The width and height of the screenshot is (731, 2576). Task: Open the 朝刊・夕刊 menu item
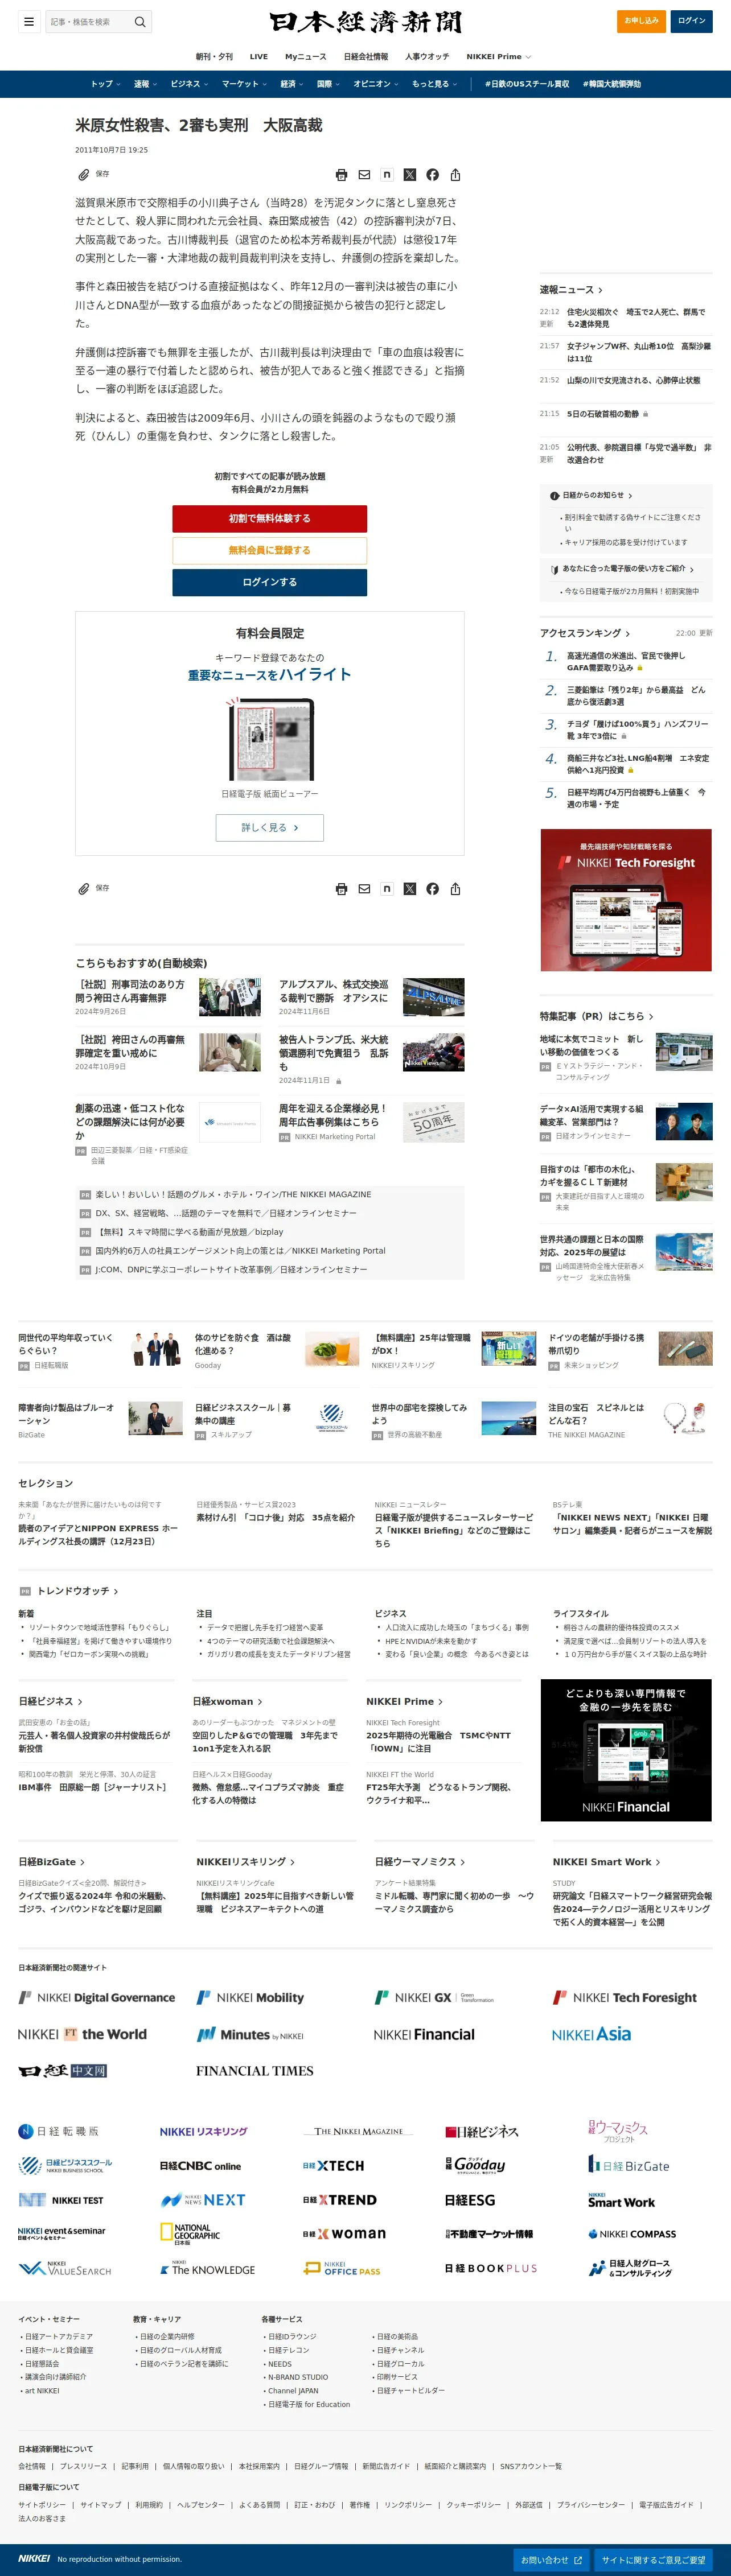point(214,57)
